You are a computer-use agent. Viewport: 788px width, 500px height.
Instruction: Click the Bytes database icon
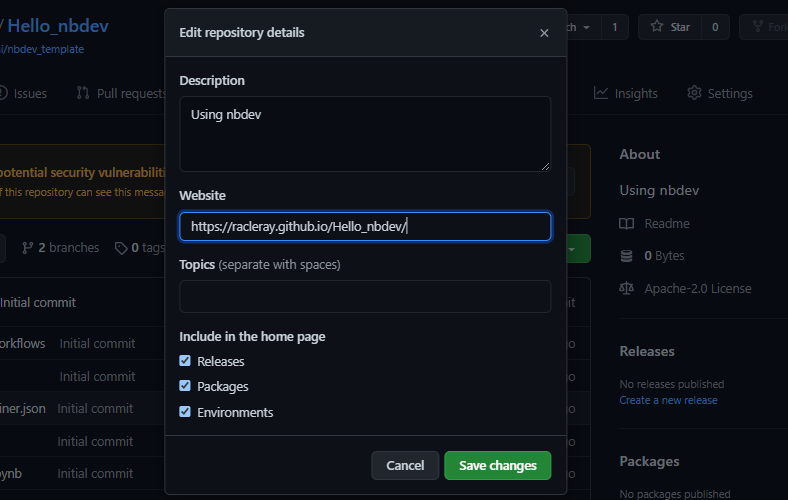click(627, 256)
